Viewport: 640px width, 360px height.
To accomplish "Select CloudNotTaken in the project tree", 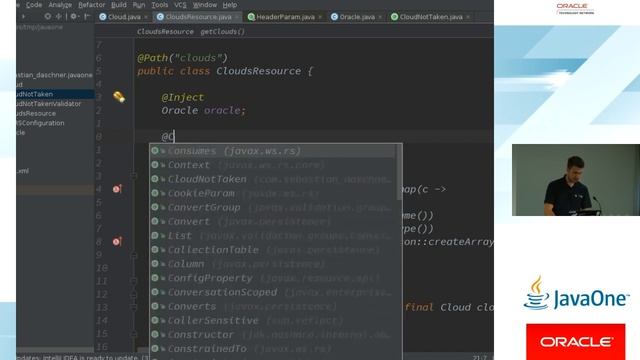I will pos(55,94).
